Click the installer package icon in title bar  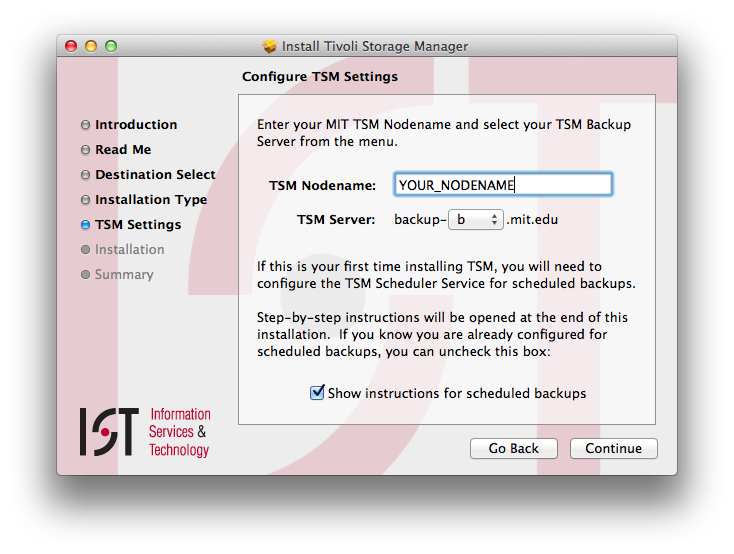[x=270, y=46]
